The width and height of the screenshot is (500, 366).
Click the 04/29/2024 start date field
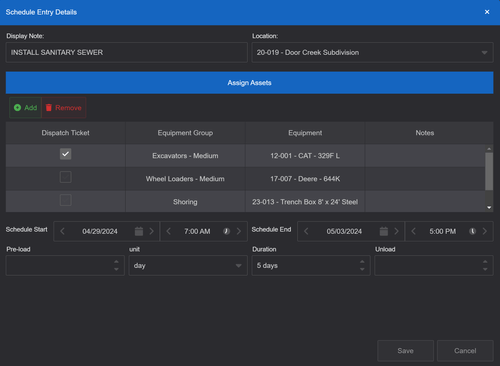tap(100, 231)
